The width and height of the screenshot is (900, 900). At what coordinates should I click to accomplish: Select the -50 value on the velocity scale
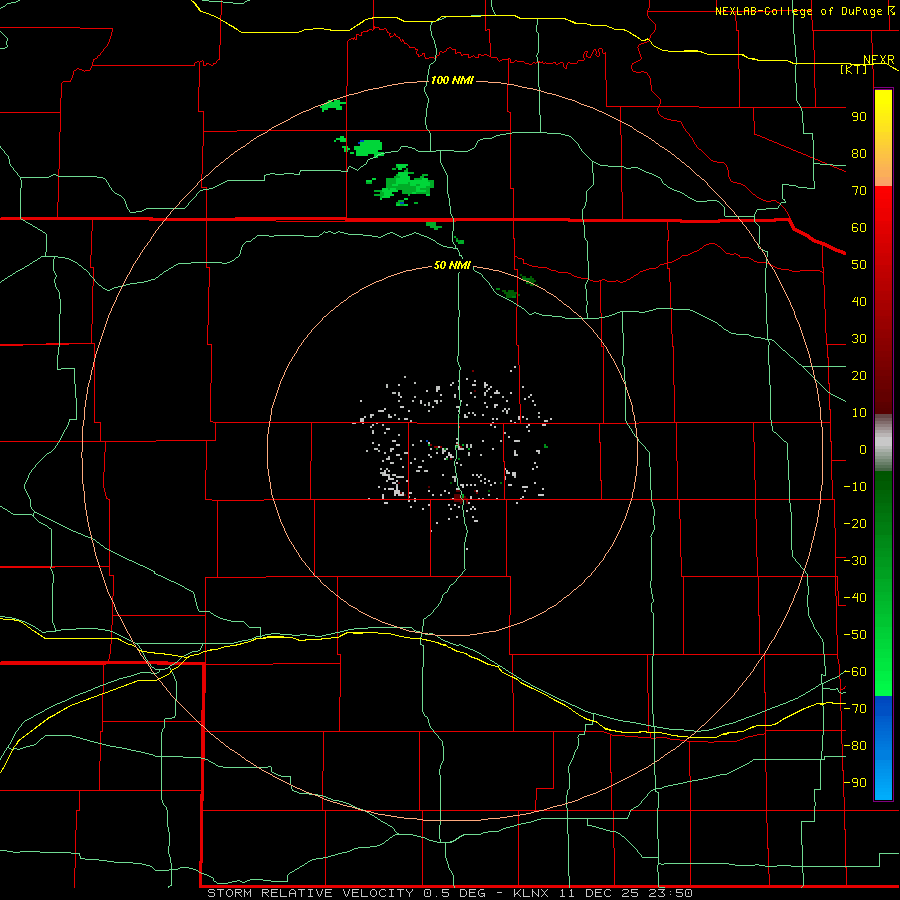[855, 635]
